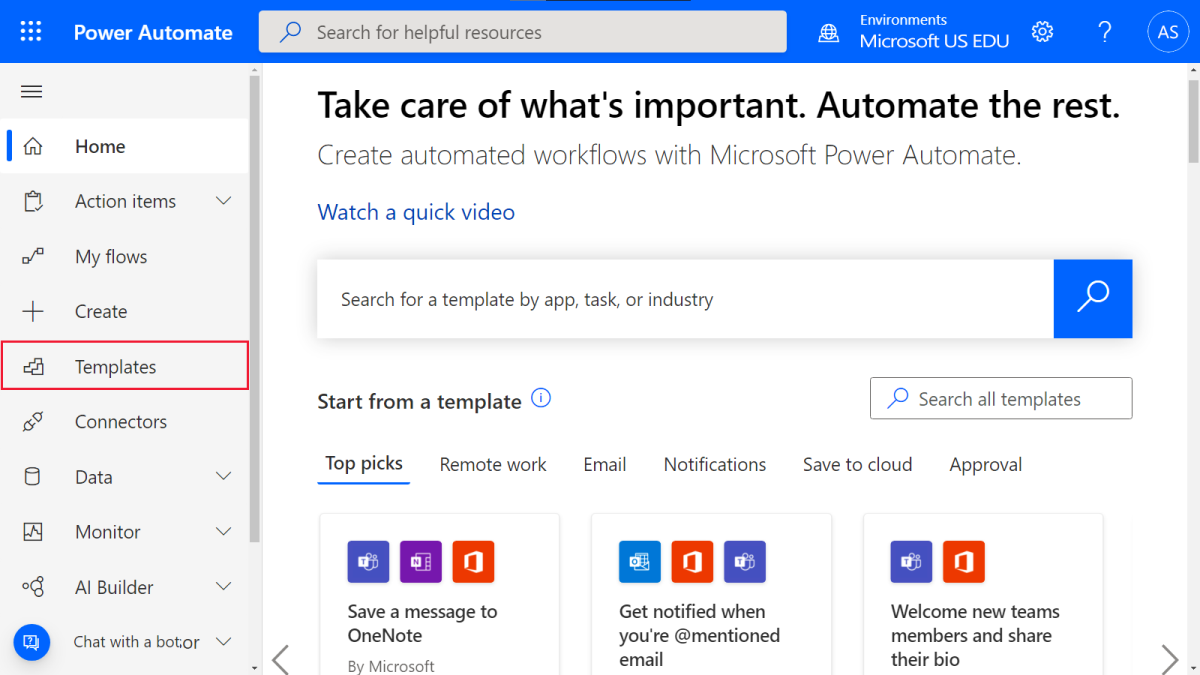Screen dimensions: 1200x675
Task: Open the Help question mark icon
Action: pyautogui.click(x=1105, y=32)
